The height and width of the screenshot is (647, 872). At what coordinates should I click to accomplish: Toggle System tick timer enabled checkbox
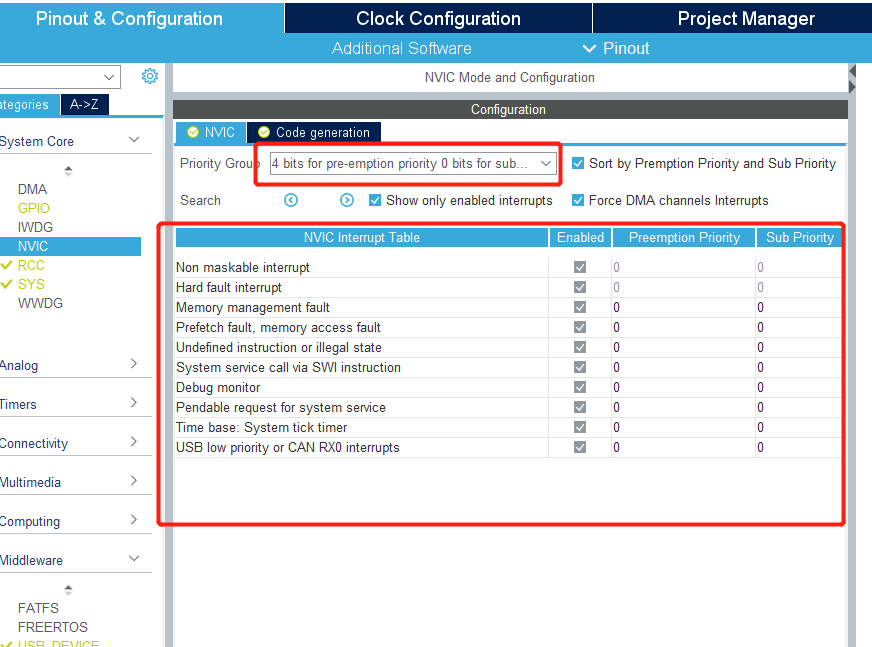point(580,427)
